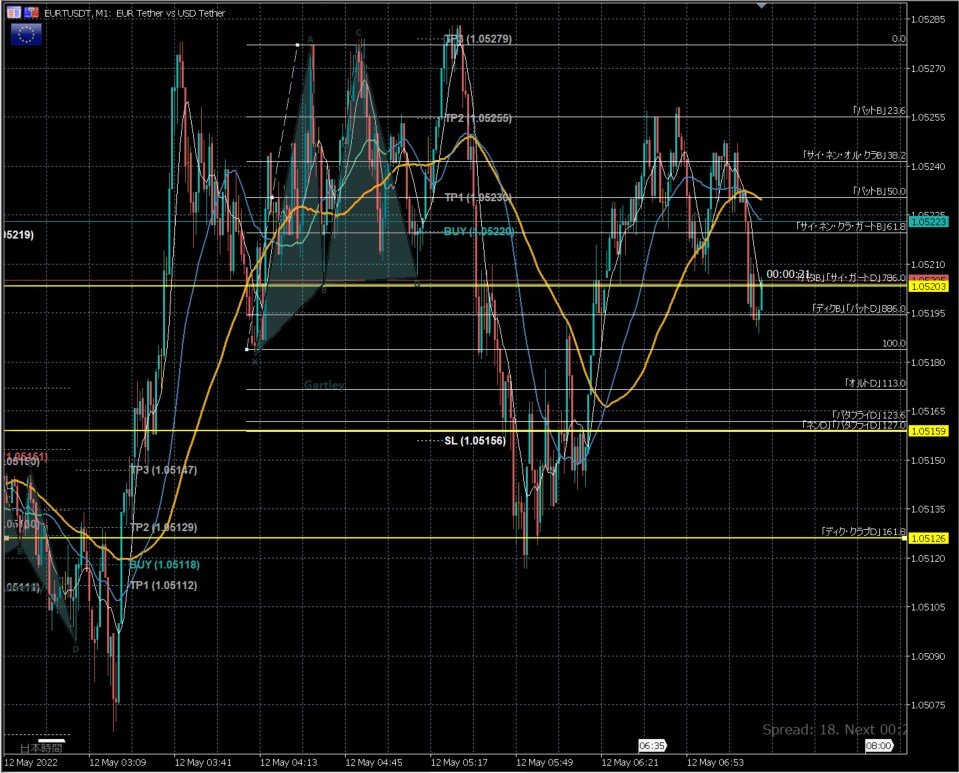
Task: Click the Spread: 18 status text
Action: [x=803, y=729]
